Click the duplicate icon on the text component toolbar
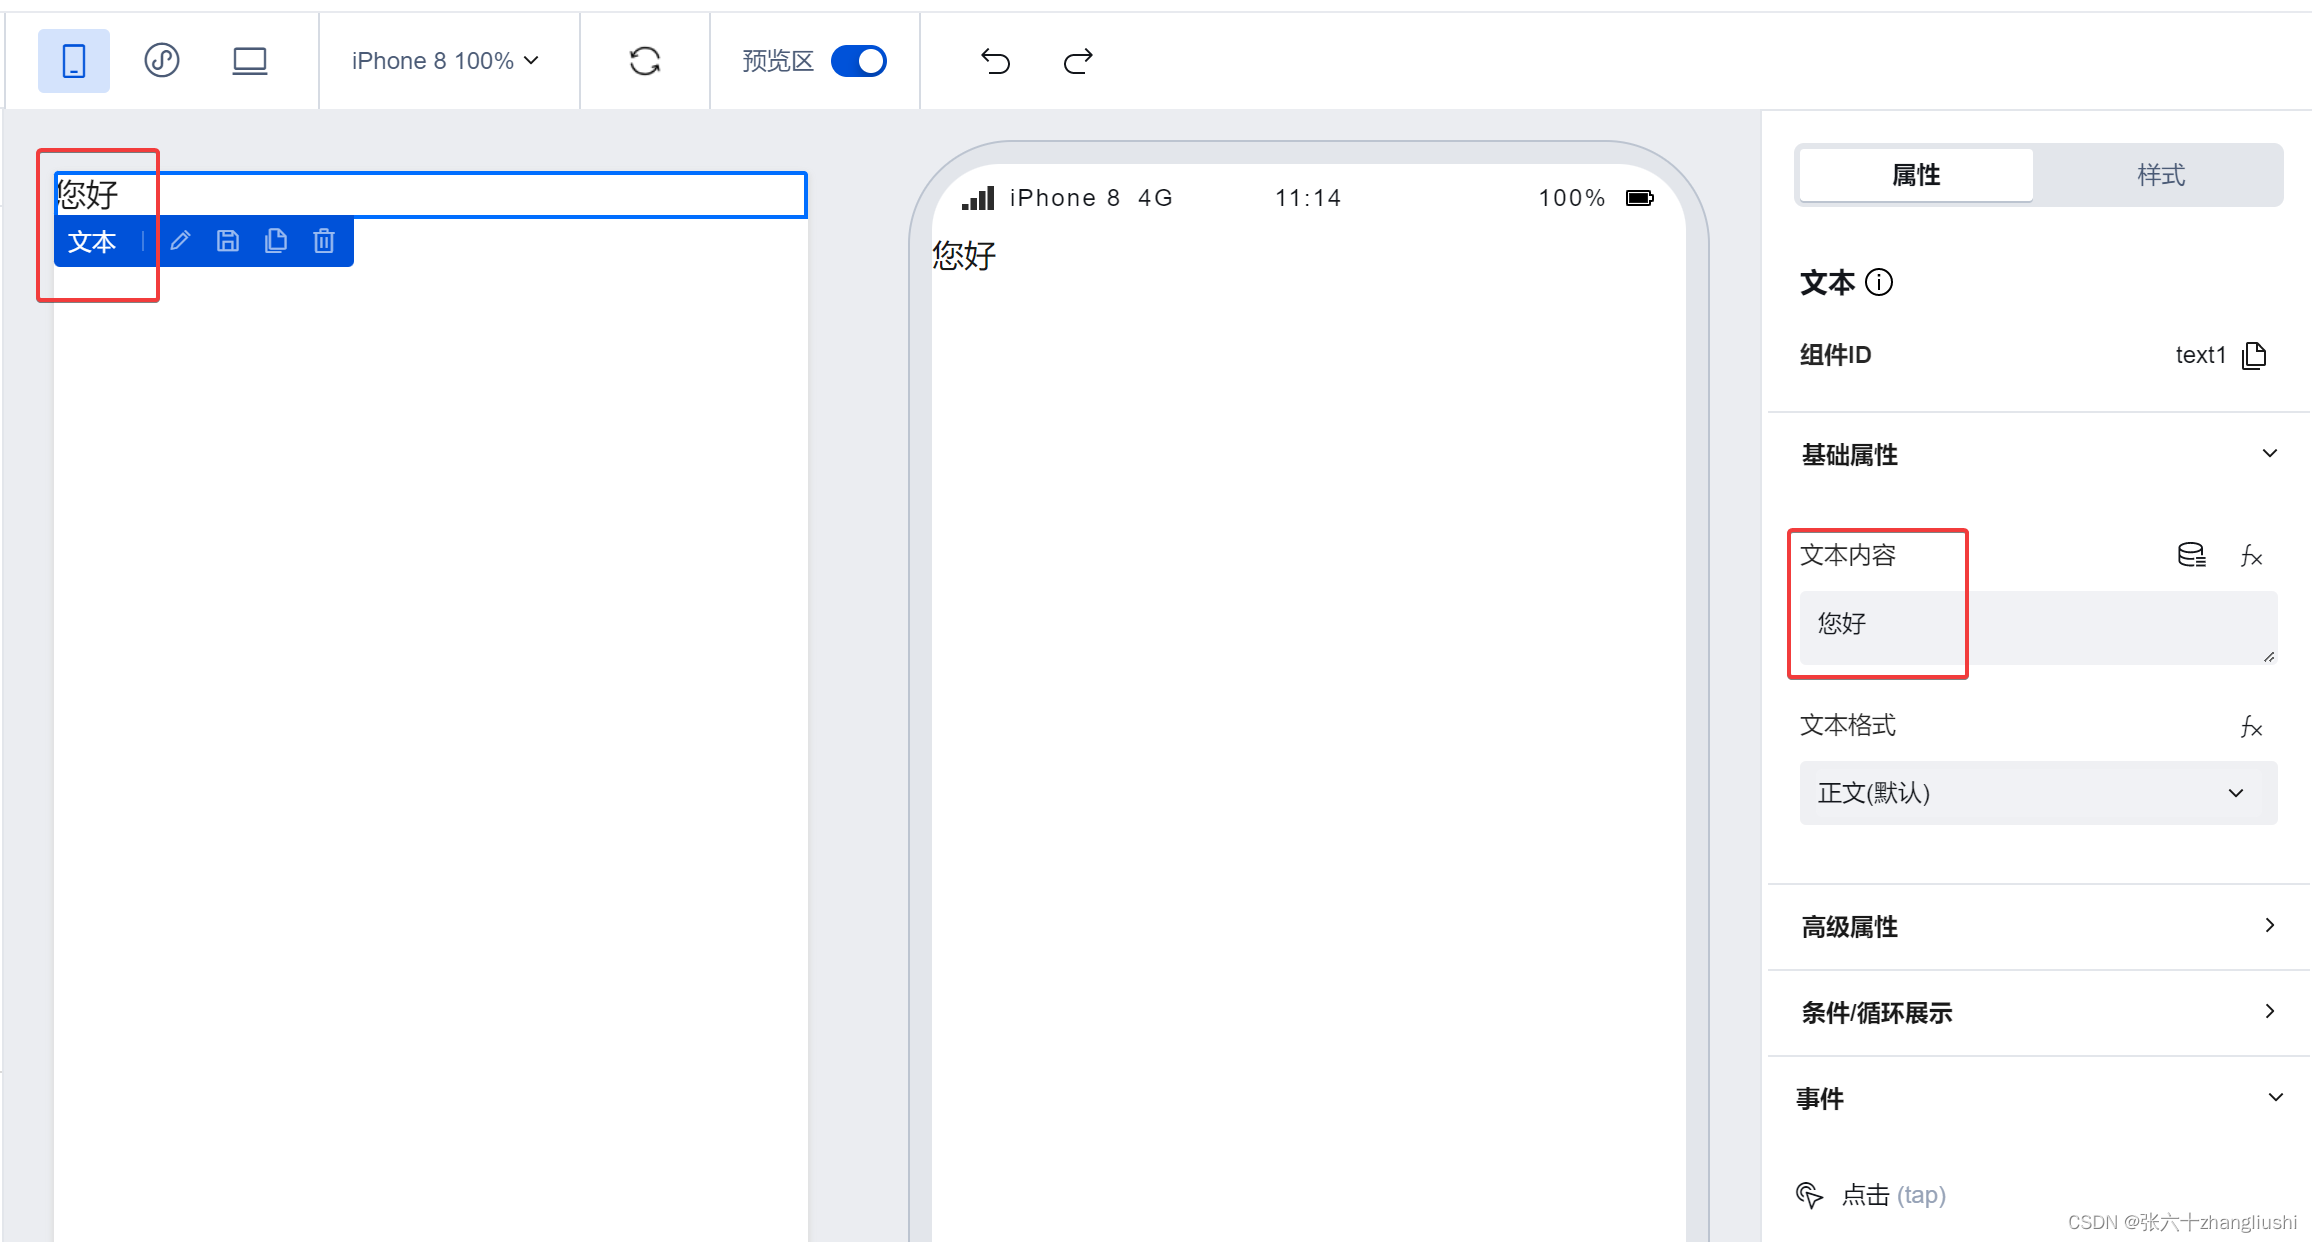The width and height of the screenshot is (2312, 1242). 276,241
